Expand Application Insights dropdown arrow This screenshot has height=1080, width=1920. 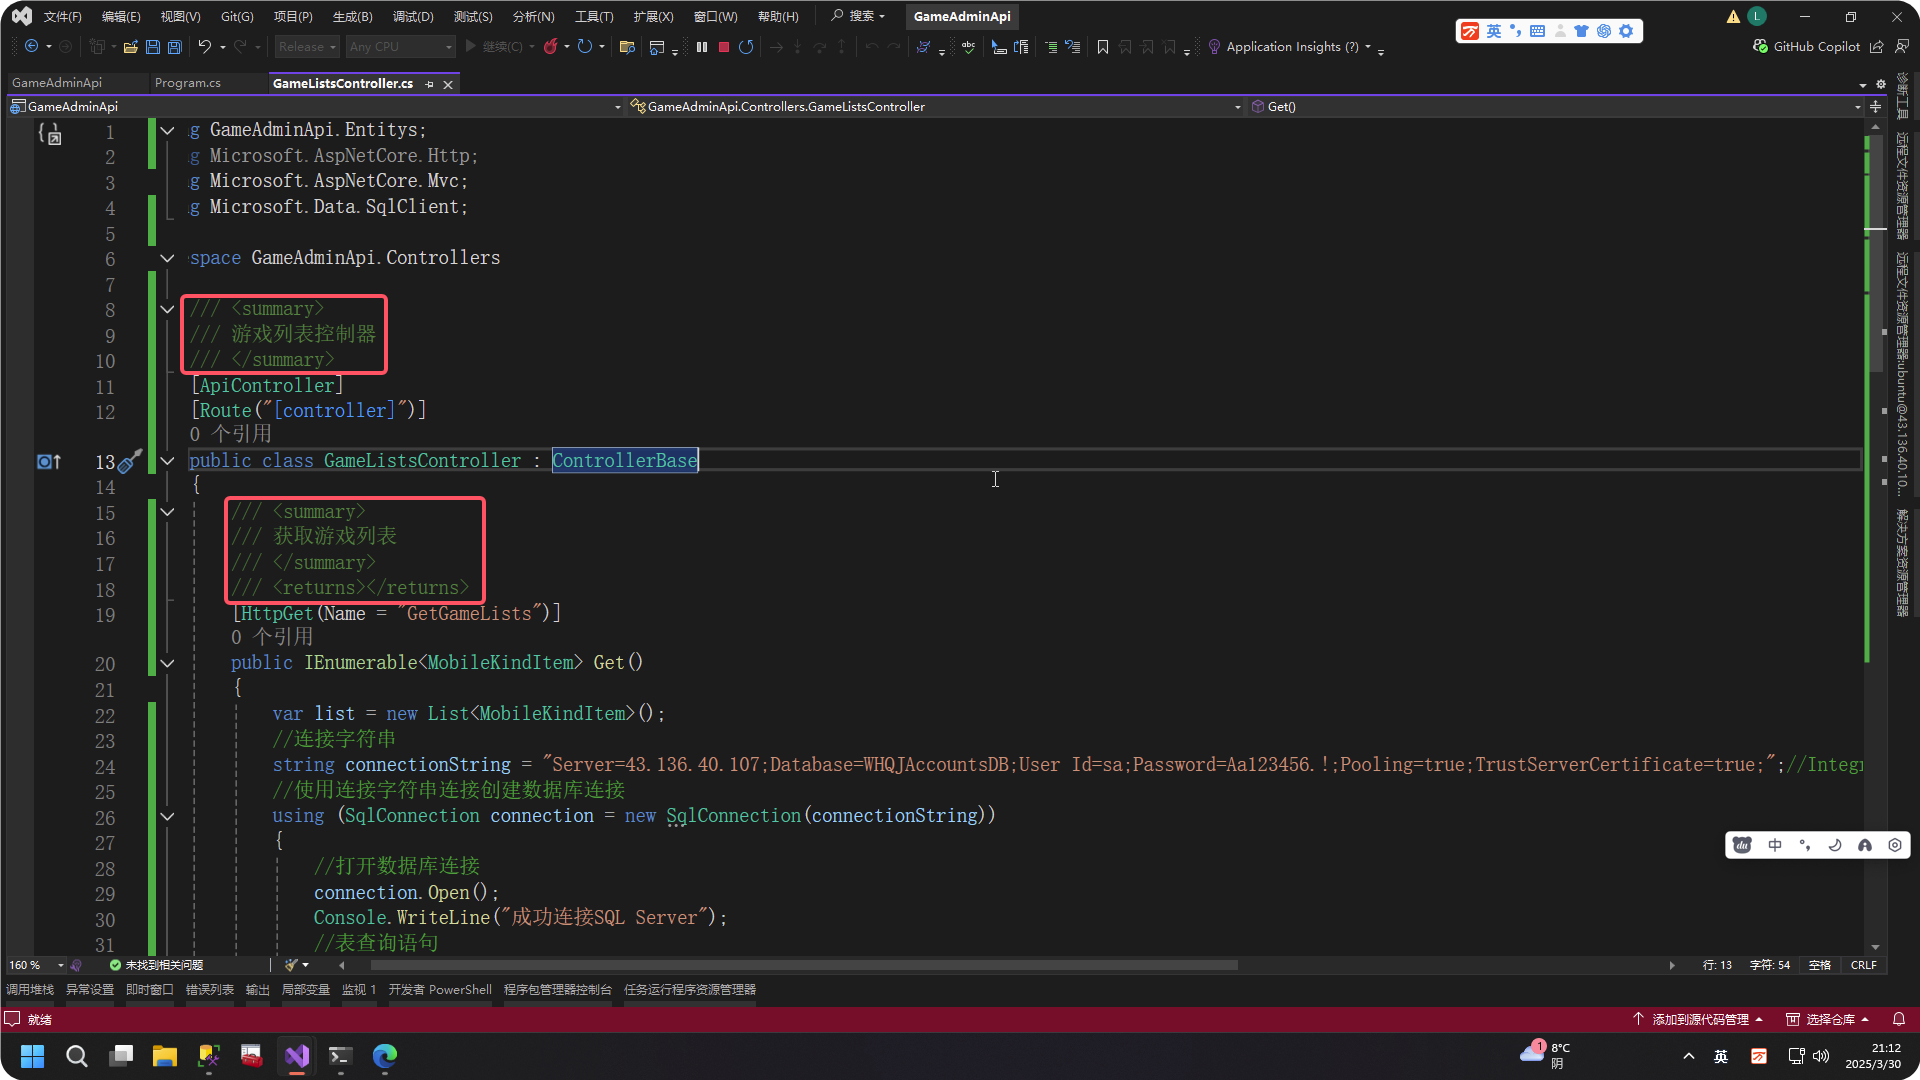(1368, 47)
